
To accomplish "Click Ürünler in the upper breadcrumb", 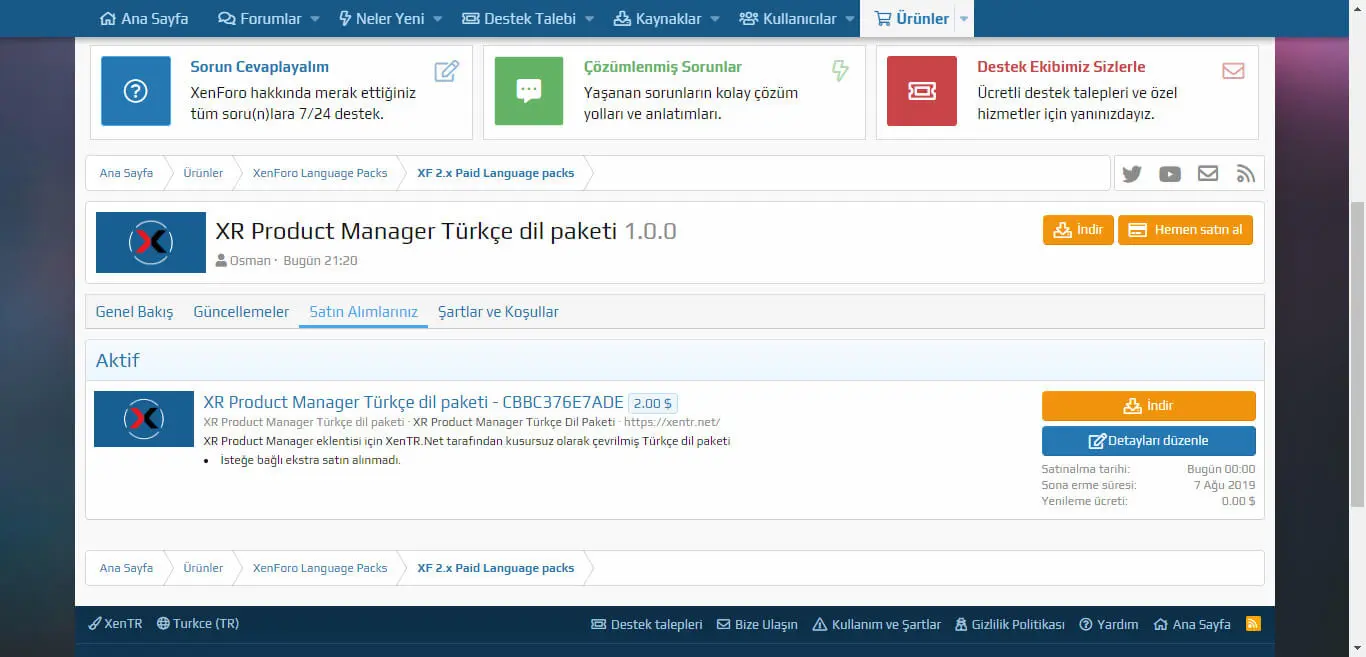I will click(203, 173).
